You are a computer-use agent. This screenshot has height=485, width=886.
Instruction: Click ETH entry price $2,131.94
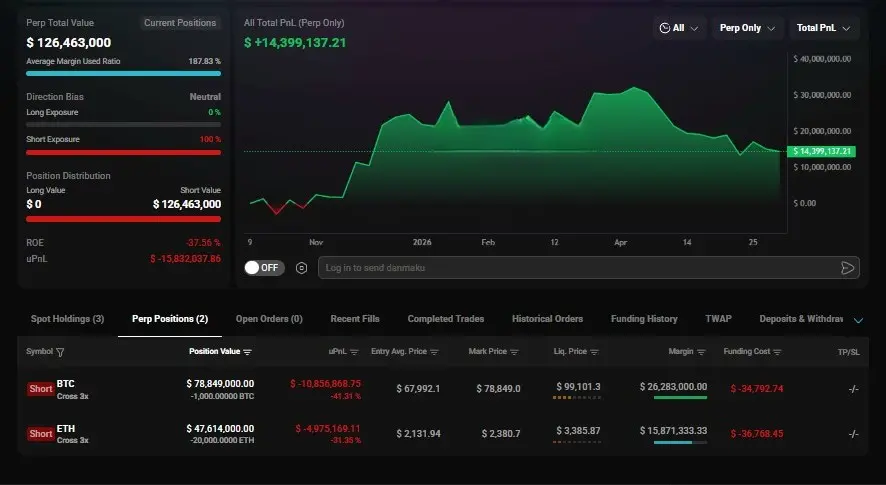click(x=418, y=434)
